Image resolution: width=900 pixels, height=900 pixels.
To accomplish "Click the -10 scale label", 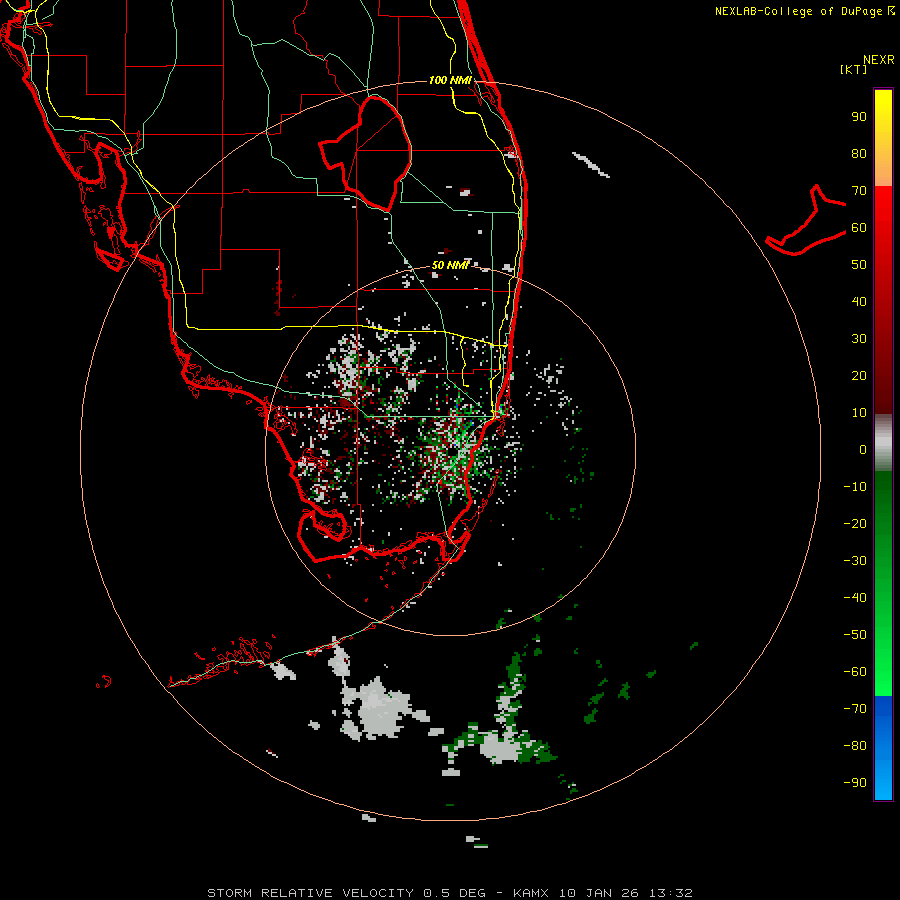I will click(855, 487).
